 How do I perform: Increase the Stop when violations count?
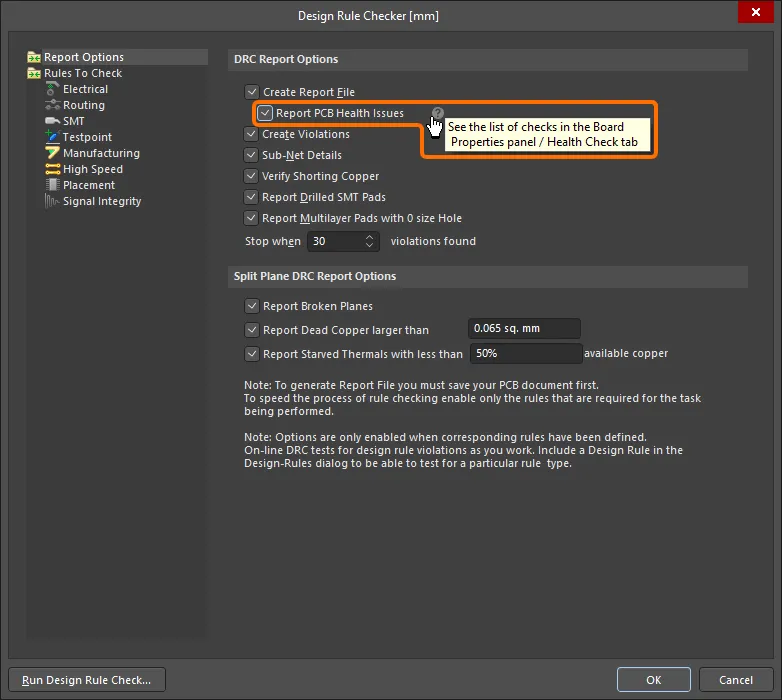click(369, 237)
